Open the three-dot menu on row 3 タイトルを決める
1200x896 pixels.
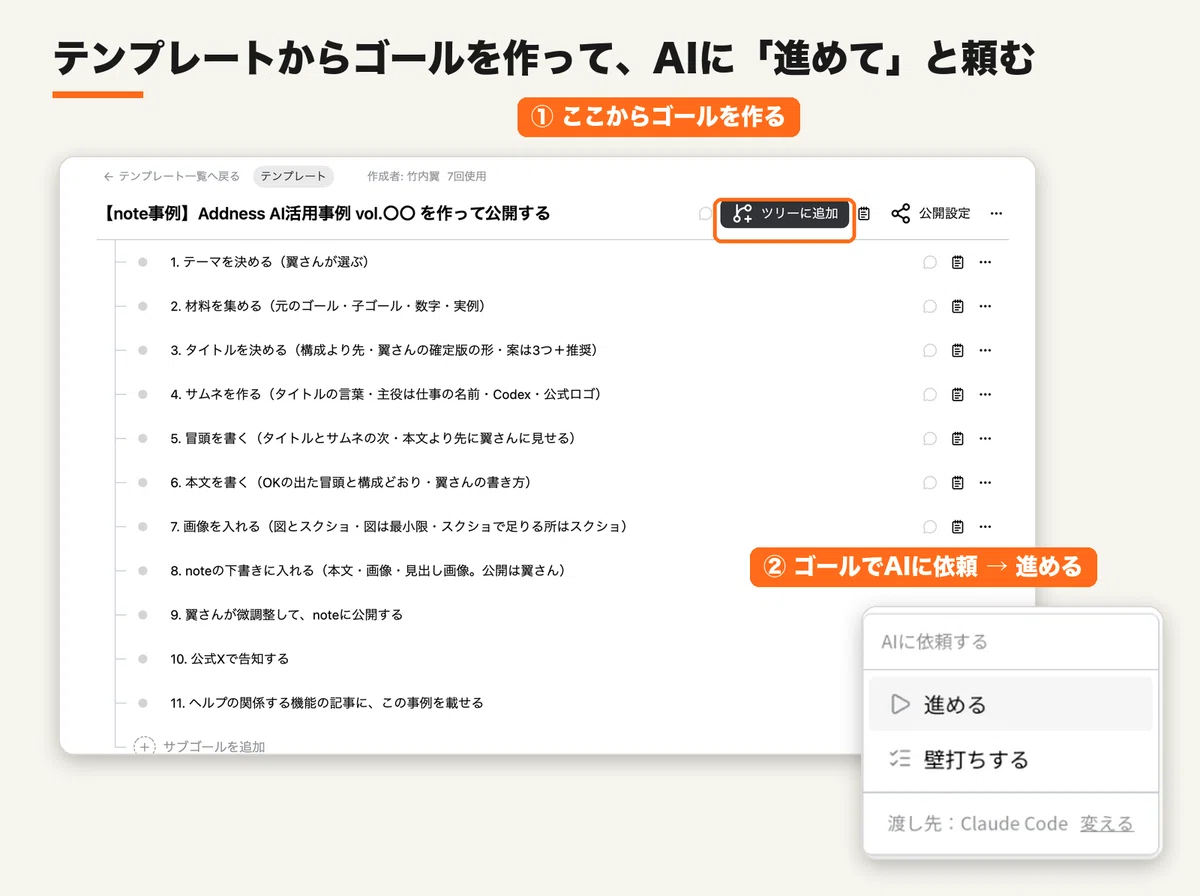pos(986,350)
